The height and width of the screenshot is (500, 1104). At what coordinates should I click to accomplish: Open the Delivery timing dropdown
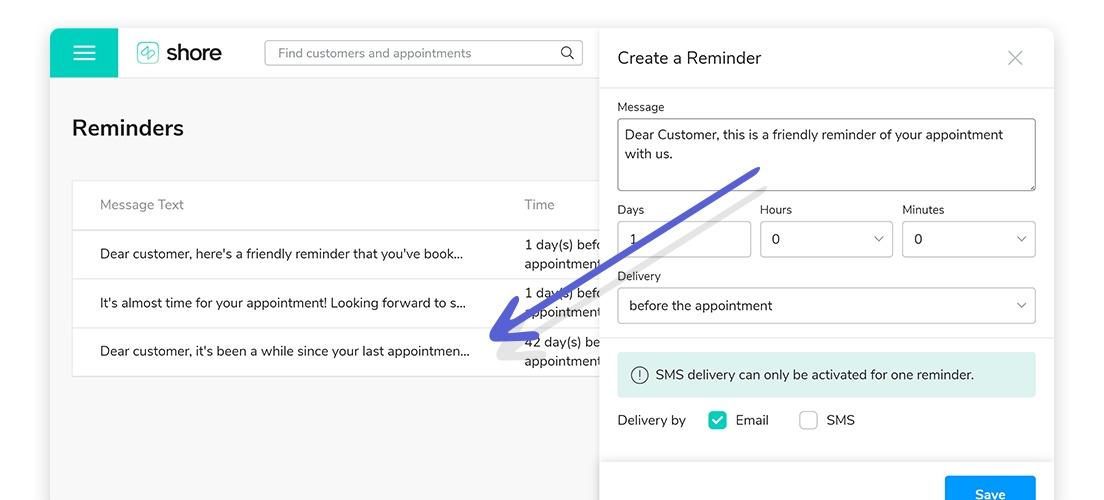click(826, 306)
